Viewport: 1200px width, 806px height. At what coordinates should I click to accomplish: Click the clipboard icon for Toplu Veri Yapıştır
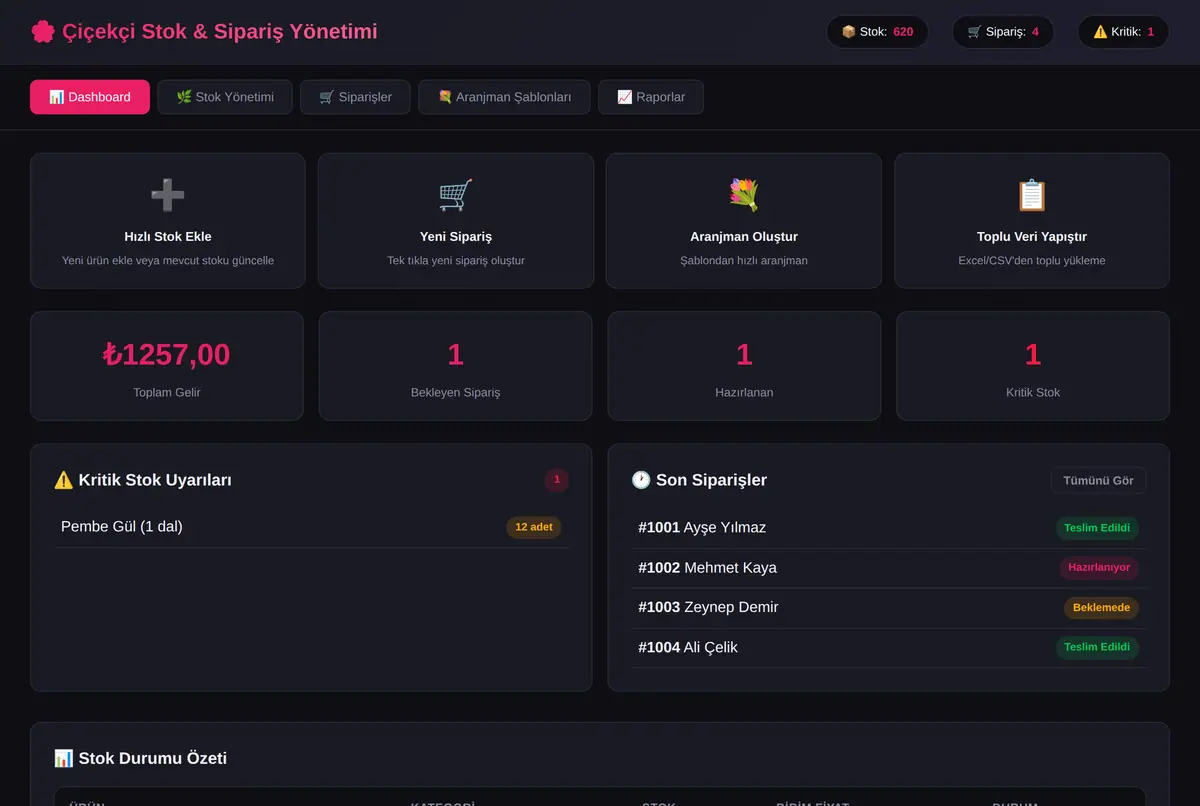point(1032,195)
